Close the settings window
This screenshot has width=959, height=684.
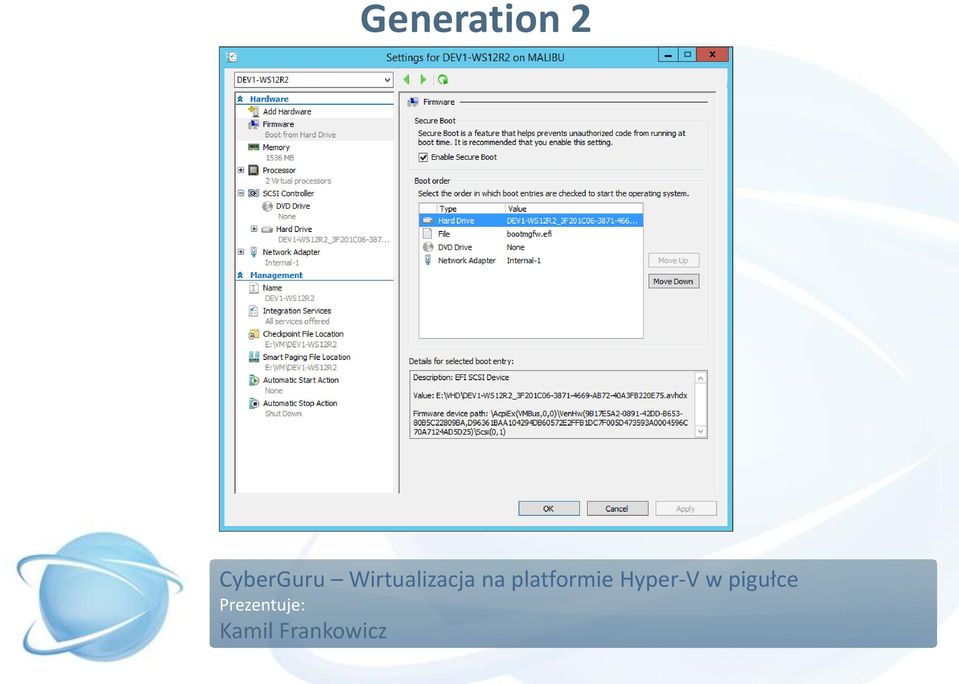point(712,55)
